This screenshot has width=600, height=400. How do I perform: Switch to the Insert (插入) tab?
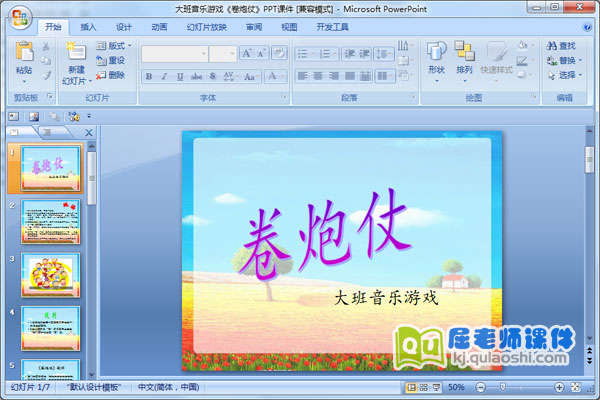[88, 27]
